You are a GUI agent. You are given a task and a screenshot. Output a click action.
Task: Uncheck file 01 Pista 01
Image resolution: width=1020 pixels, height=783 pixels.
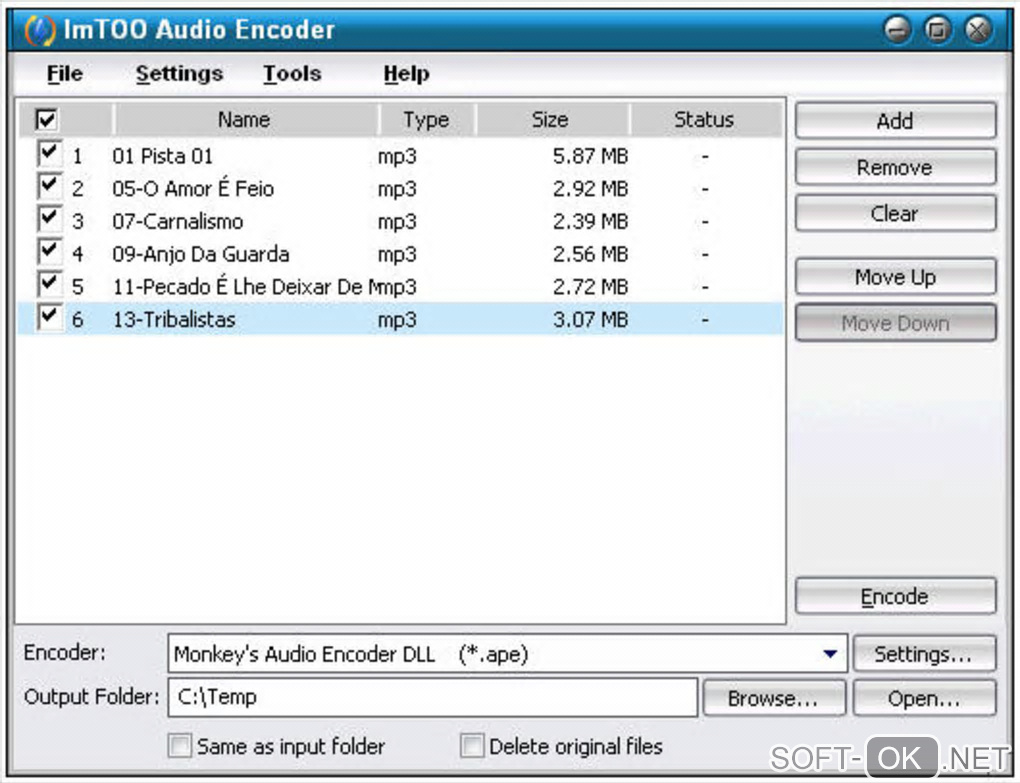[49, 153]
